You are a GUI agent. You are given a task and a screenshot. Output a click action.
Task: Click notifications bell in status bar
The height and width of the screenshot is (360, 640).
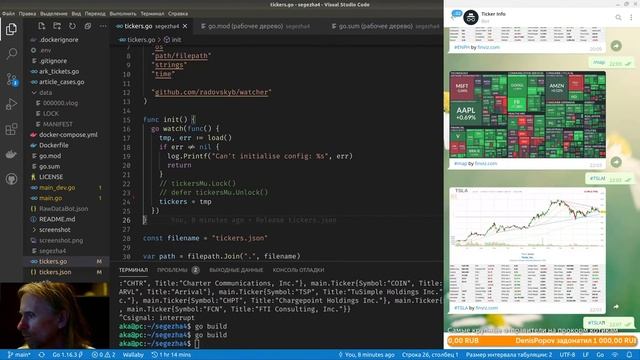[x=629, y=355]
